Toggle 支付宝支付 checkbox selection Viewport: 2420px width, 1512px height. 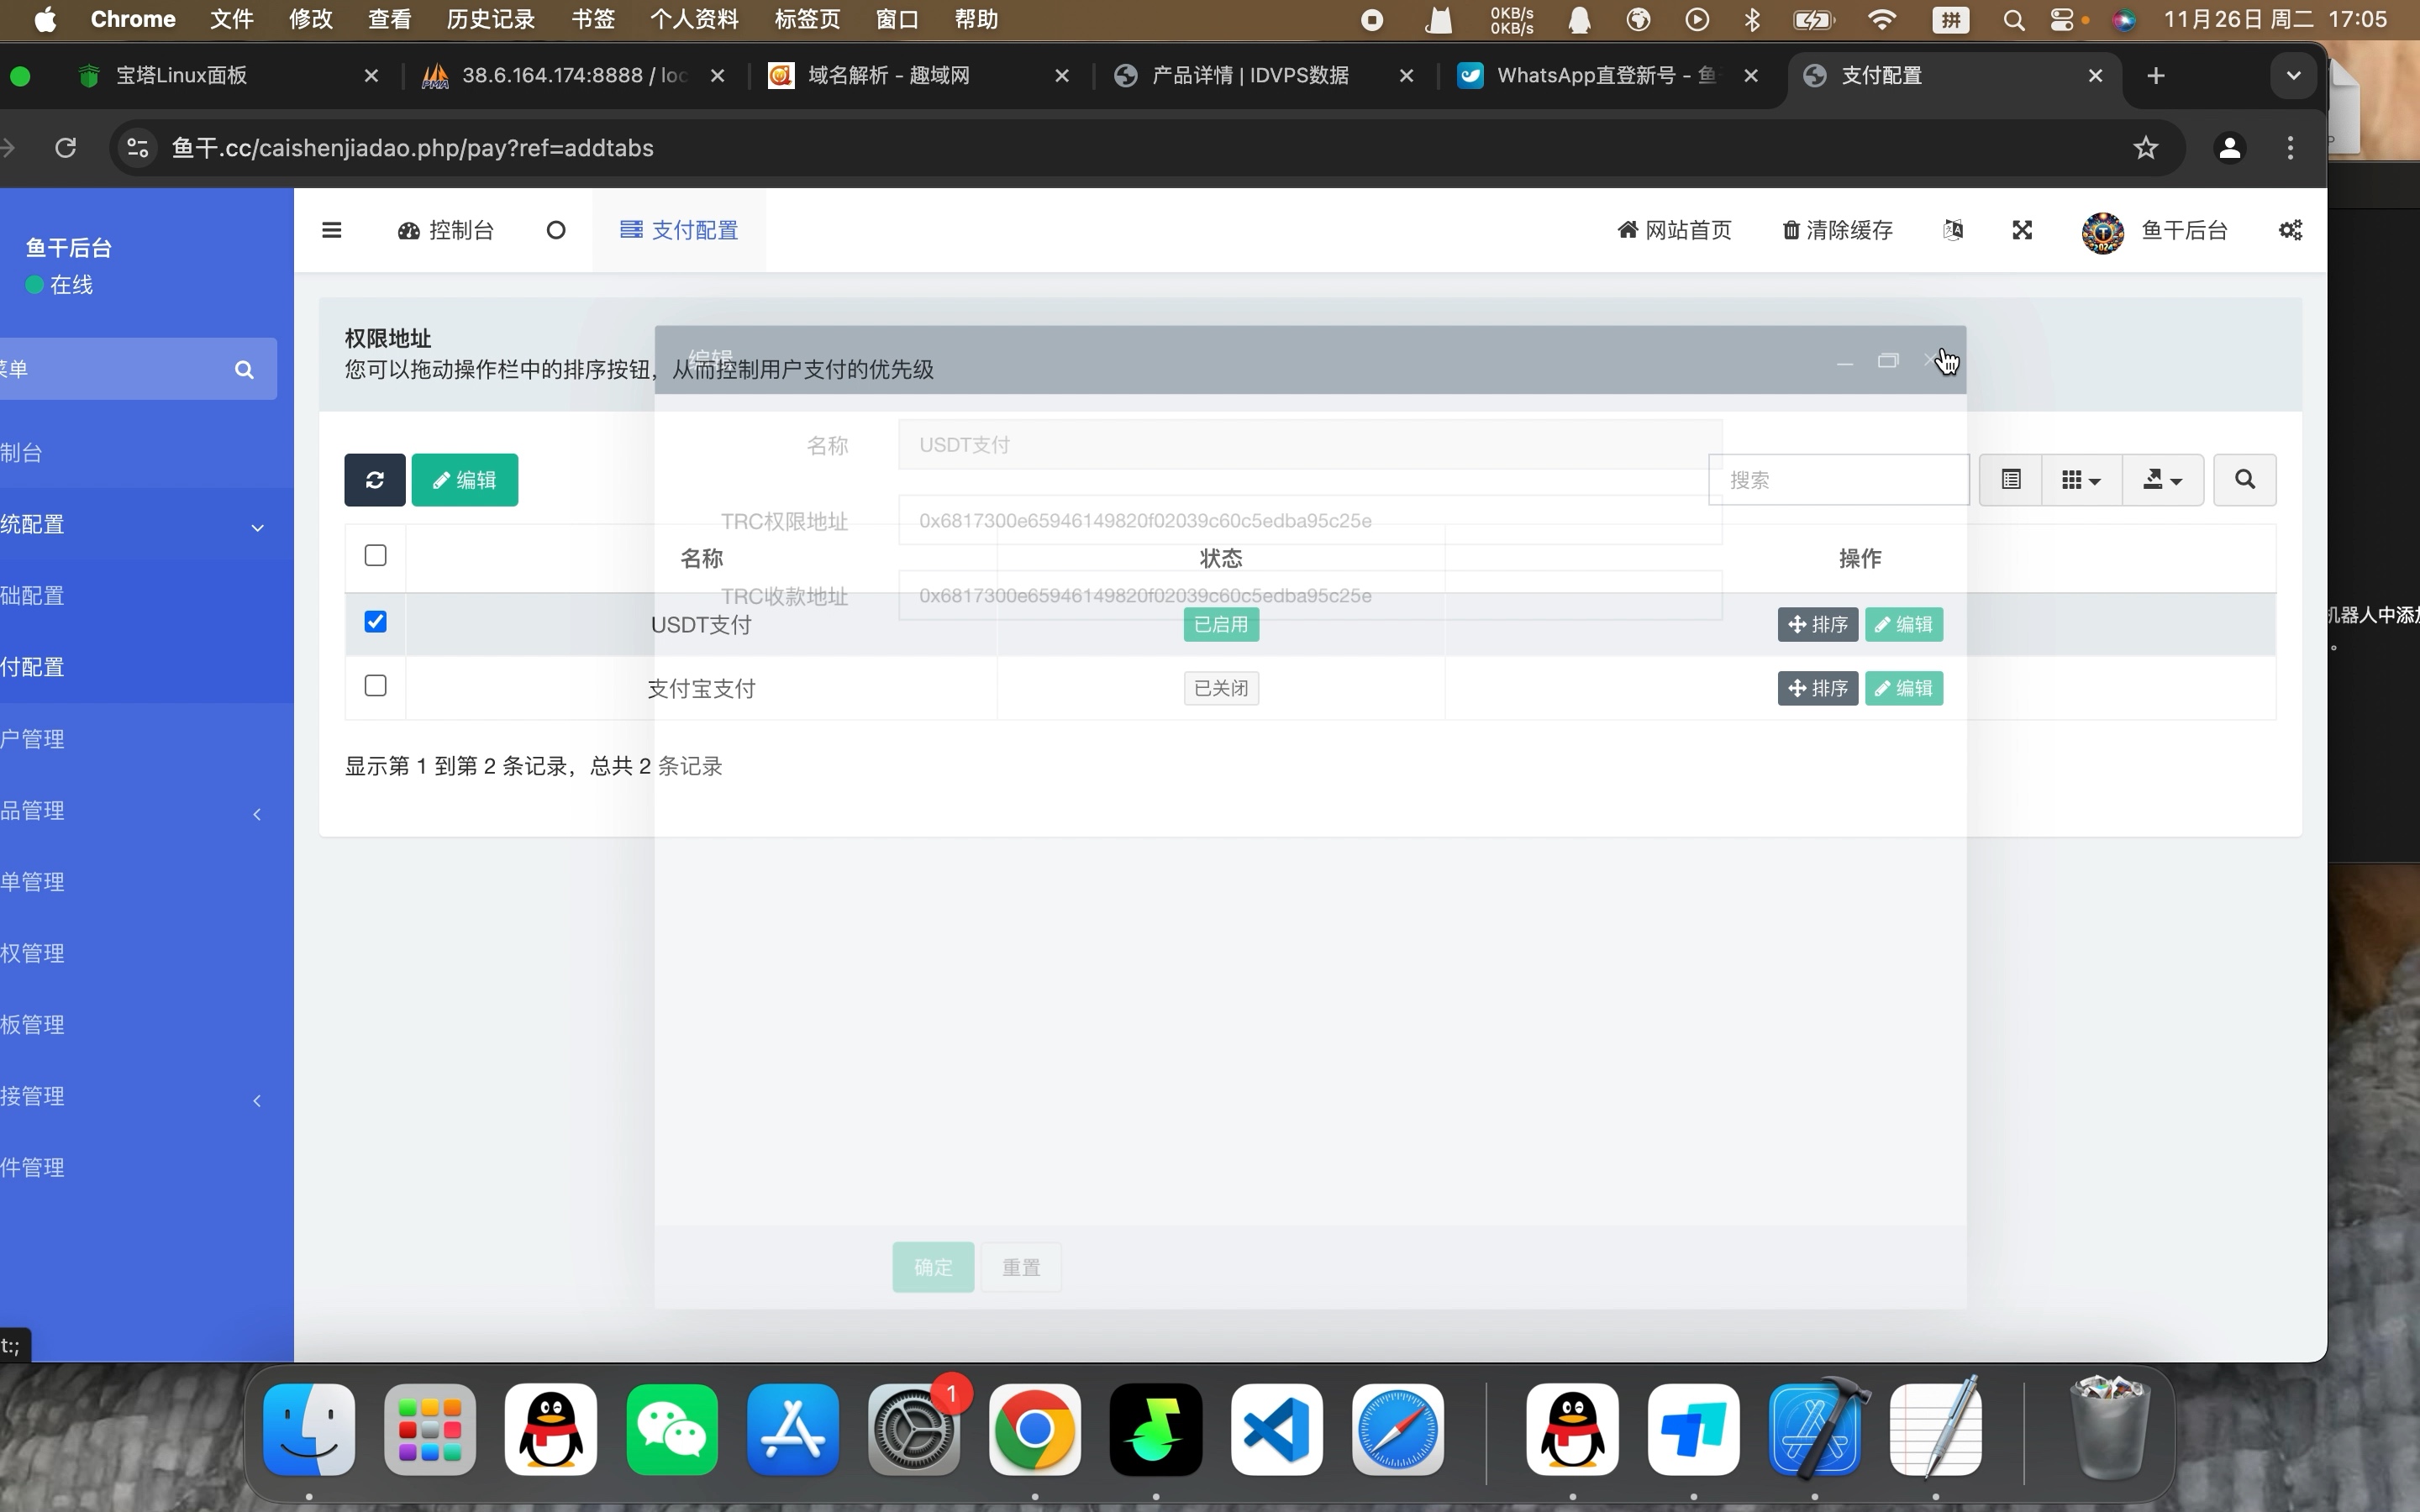[375, 685]
